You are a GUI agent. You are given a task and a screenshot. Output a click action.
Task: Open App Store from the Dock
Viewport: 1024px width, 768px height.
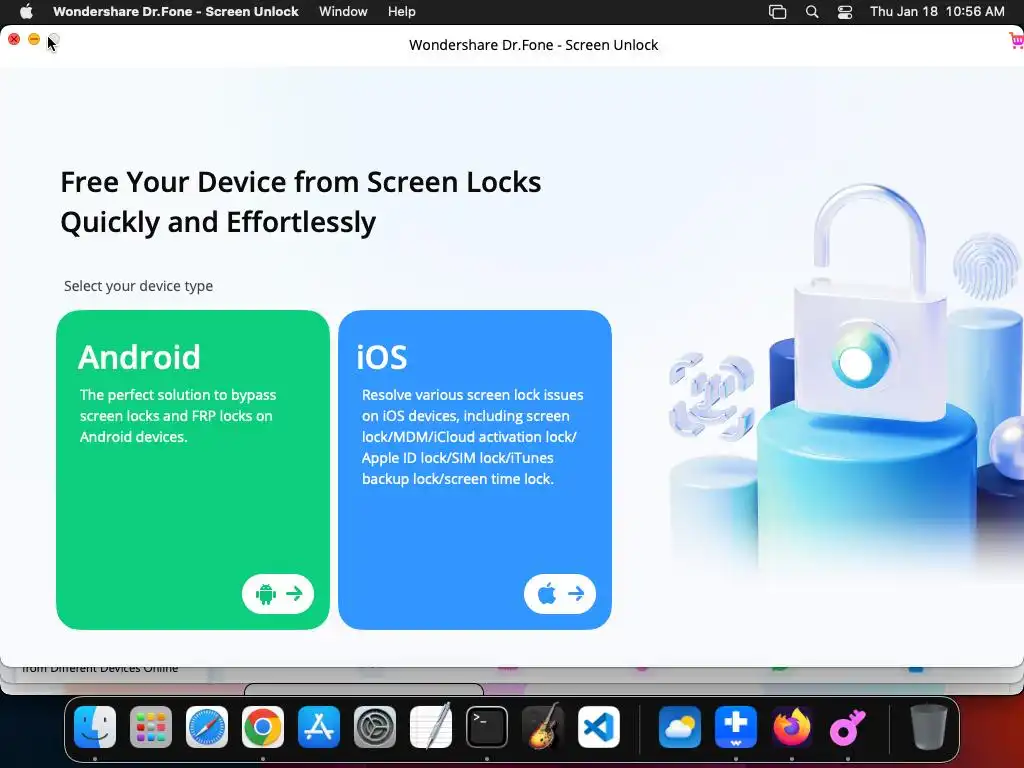pos(319,727)
